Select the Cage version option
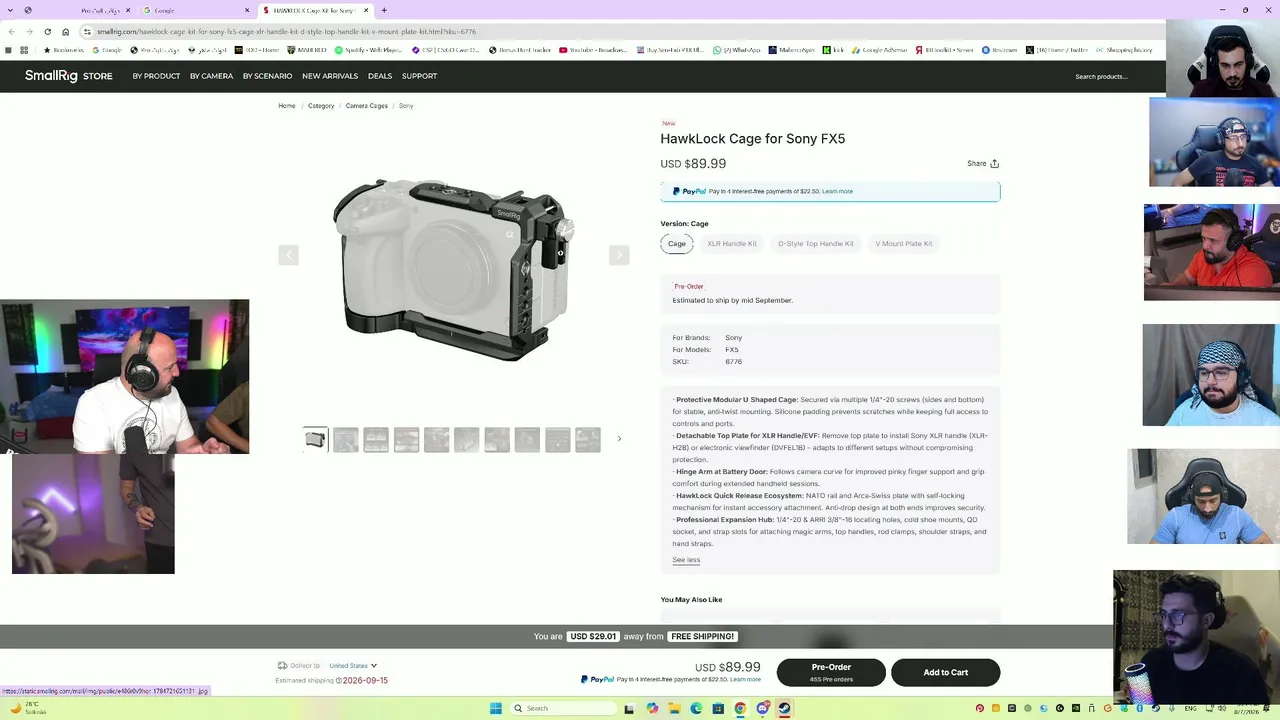The width and height of the screenshot is (1280, 720). 677,244
